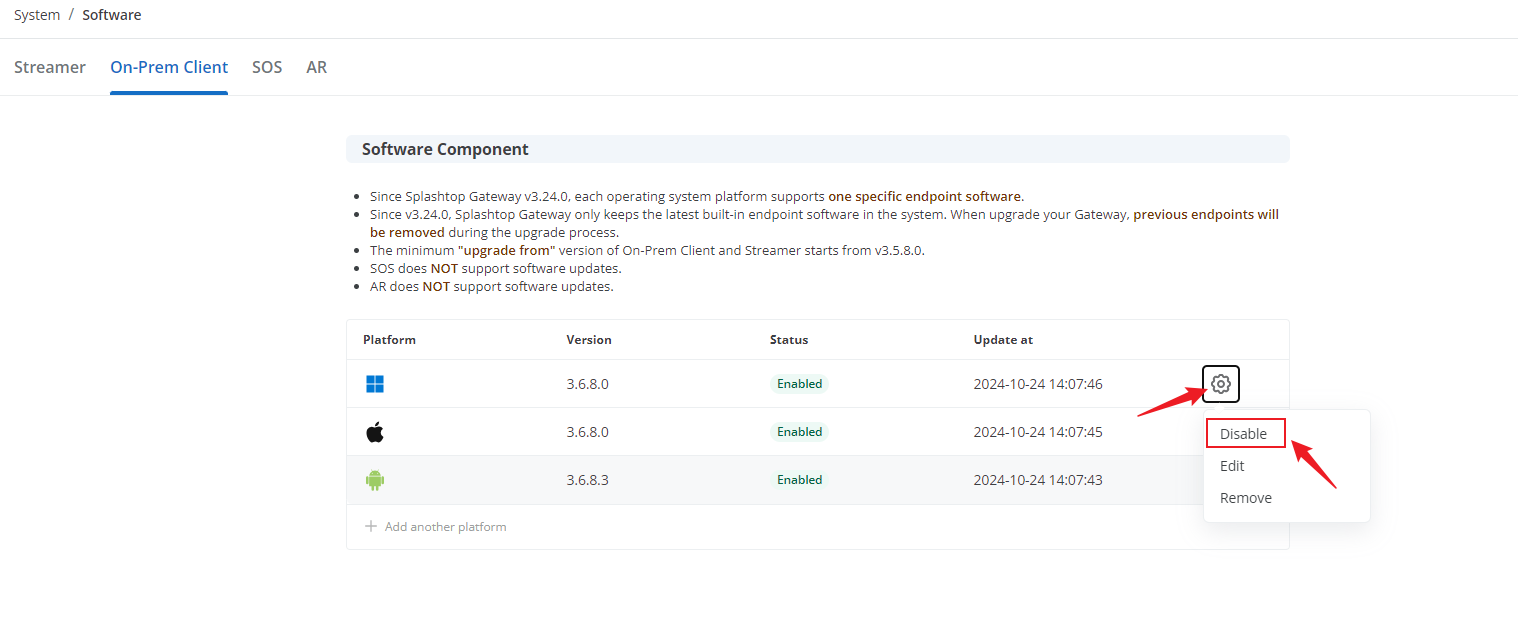Click Enabled status in the 2024-10-24 14:07:46 row
This screenshot has width=1518, height=619.
pos(800,384)
